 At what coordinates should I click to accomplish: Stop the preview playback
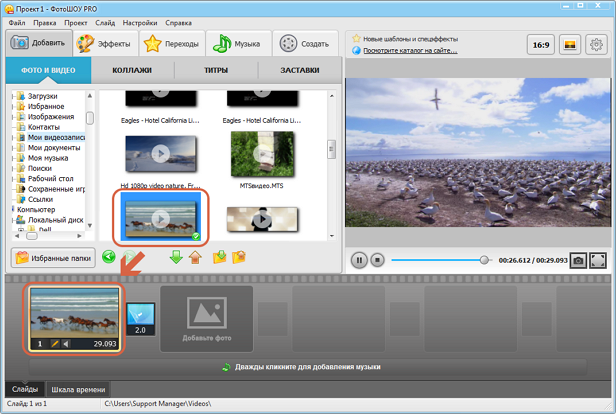(377, 260)
